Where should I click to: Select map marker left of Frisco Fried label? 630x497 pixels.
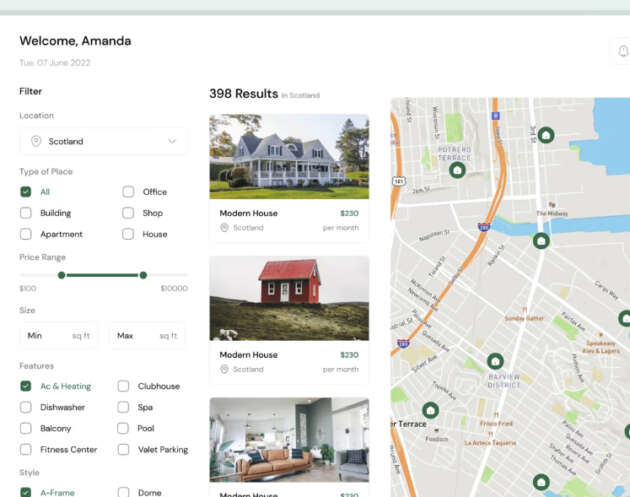tap(431, 410)
